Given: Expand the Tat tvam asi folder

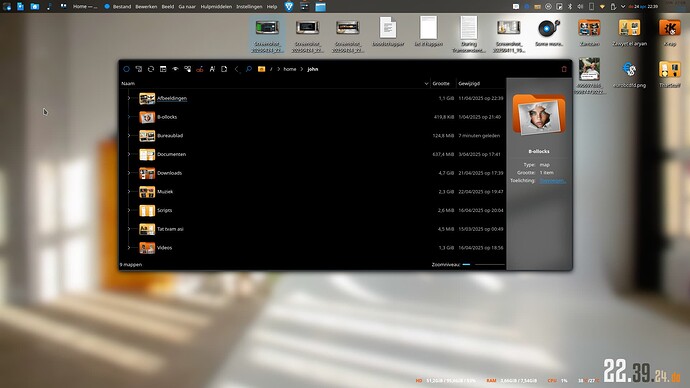Looking at the screenshot, I should [128, 229].
